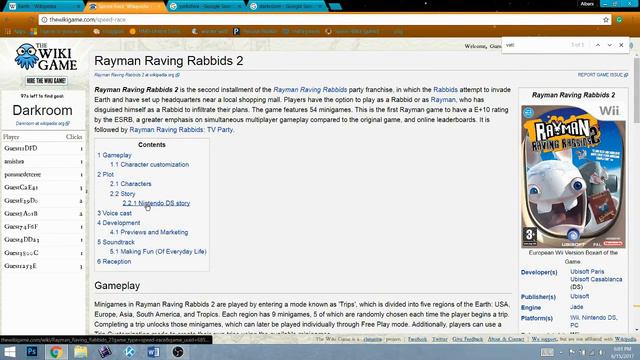Viewport: 640px width, 360px height.
Task: Click the Wiki Game octopus logo
Action: 45,57
